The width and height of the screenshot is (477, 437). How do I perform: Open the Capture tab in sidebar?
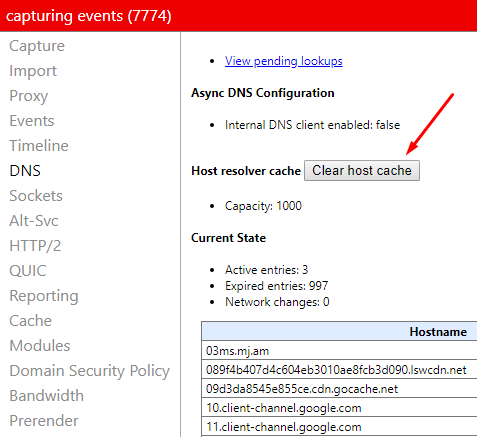37,46
